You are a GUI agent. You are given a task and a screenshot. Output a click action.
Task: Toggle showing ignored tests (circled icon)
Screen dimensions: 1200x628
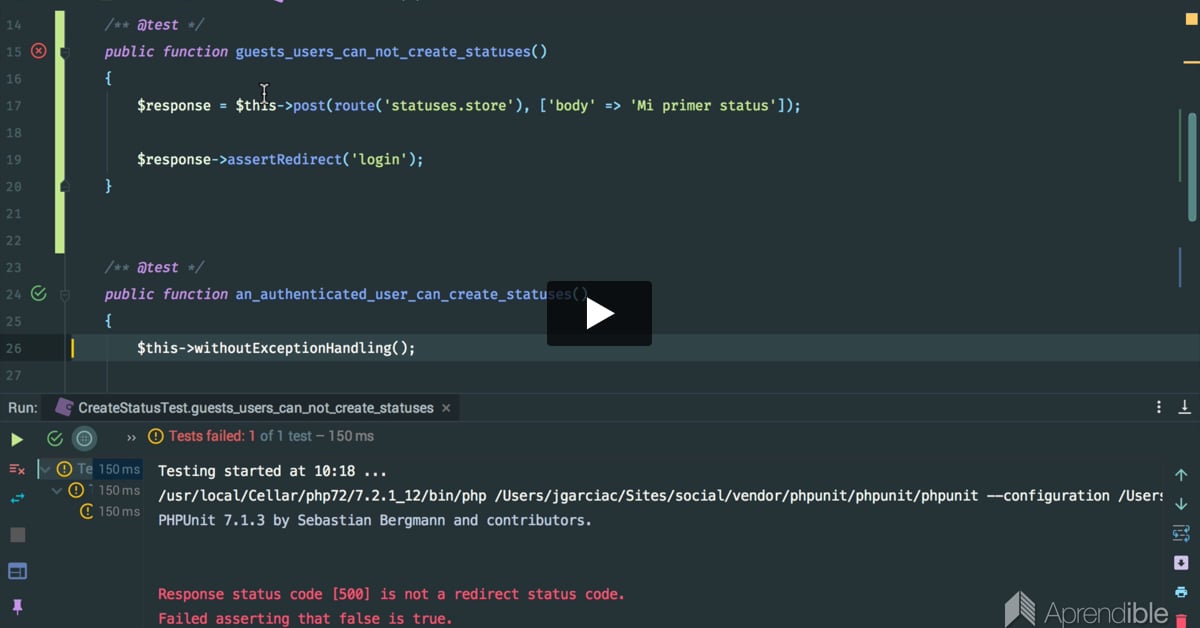(85, 438)
